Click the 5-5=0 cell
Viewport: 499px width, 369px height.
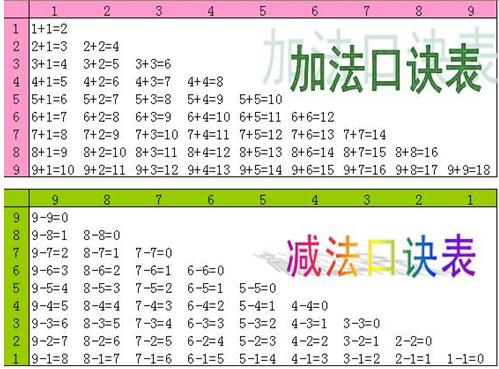point(258,288)
